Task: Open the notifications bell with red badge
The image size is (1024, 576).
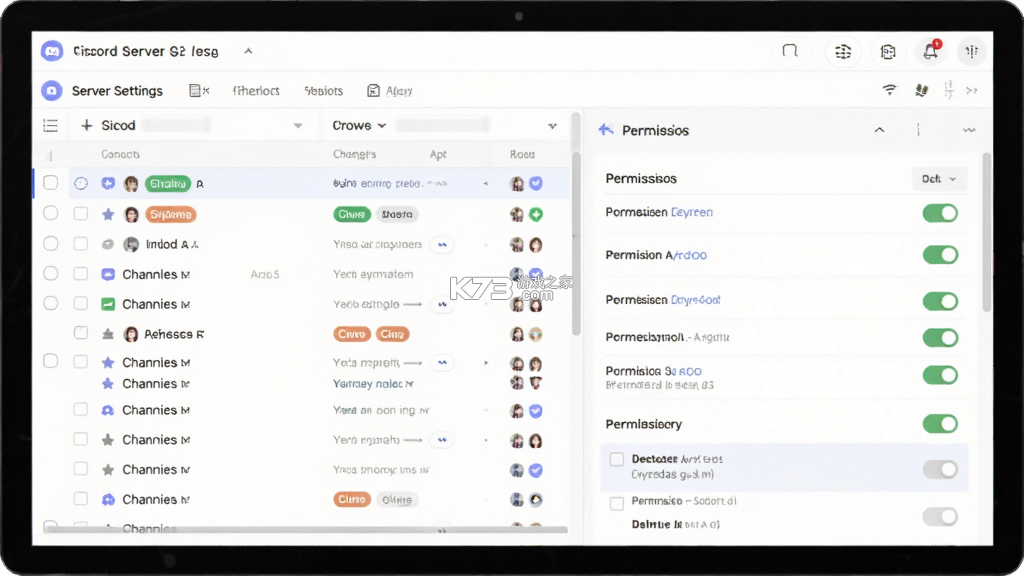Action: click(x=931, y=51)
